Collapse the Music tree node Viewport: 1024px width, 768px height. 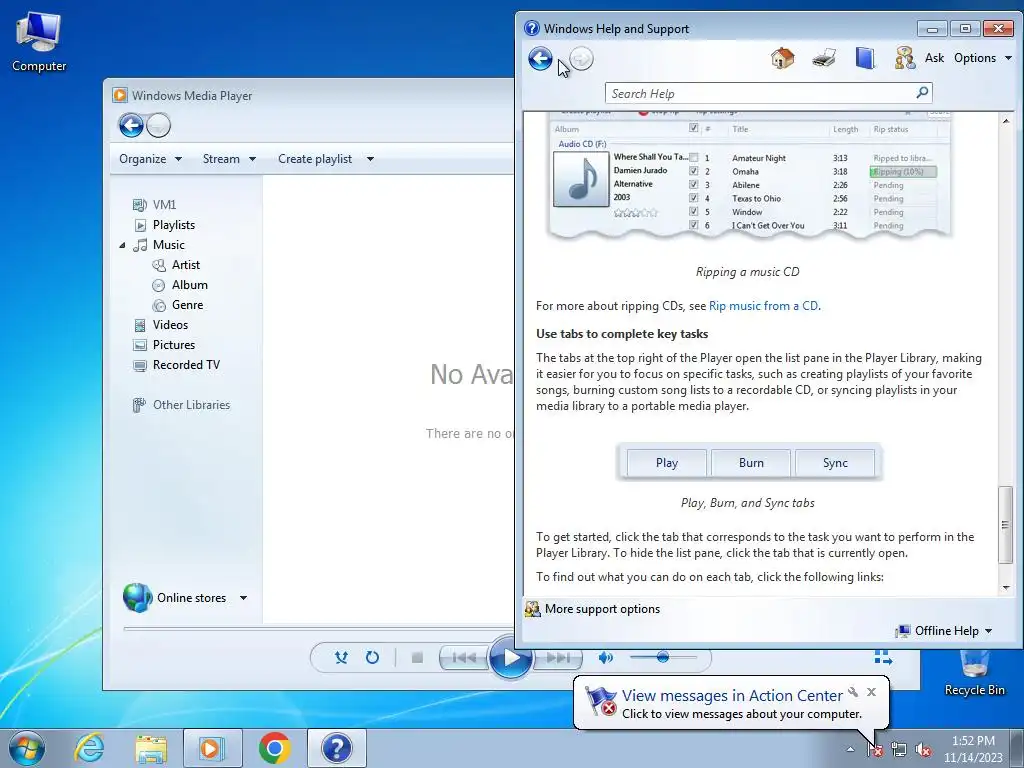(x=122, y=246)
